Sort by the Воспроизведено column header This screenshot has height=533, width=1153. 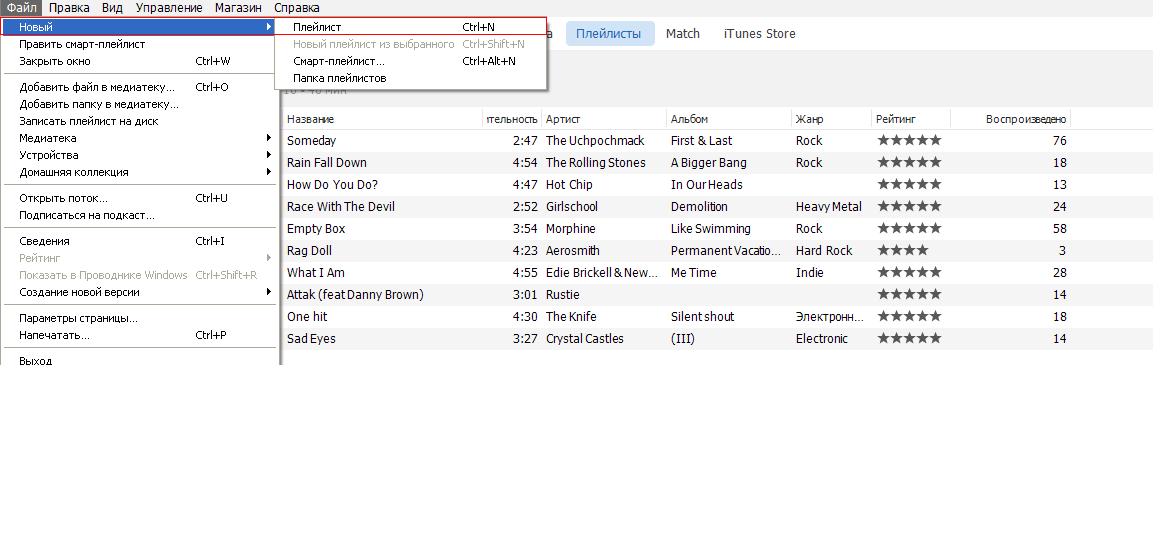click(1011, 119)
